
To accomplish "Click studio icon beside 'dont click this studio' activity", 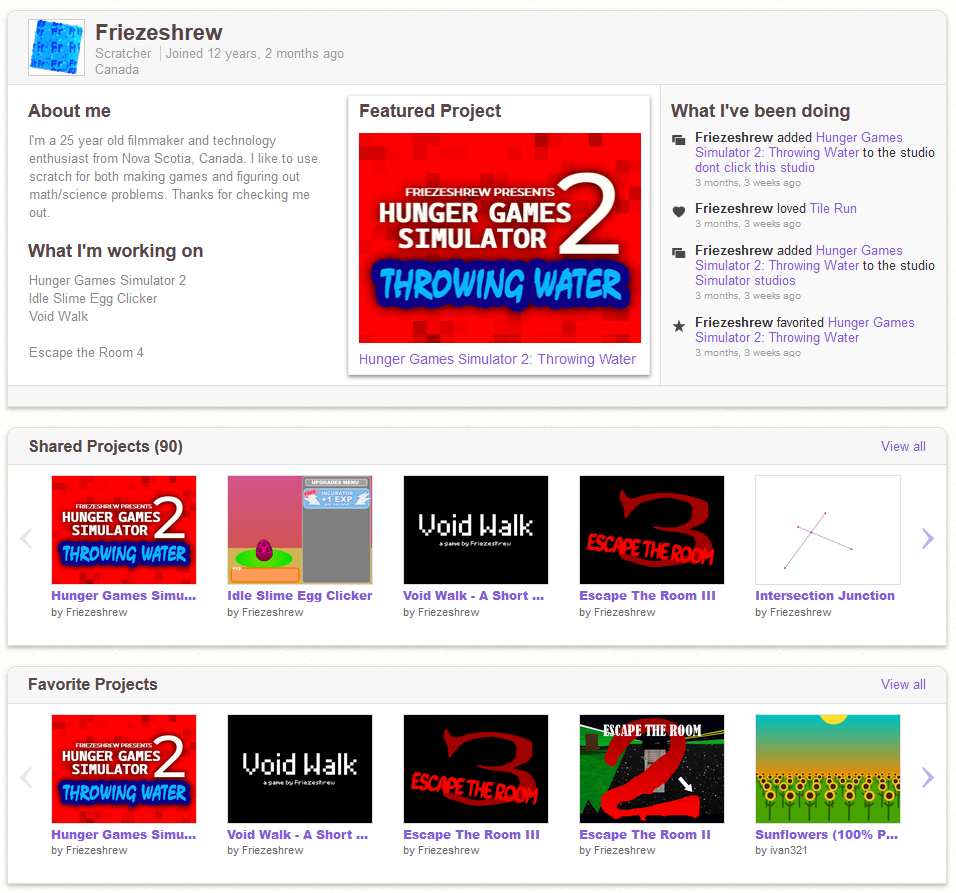I will pos(679,140).
